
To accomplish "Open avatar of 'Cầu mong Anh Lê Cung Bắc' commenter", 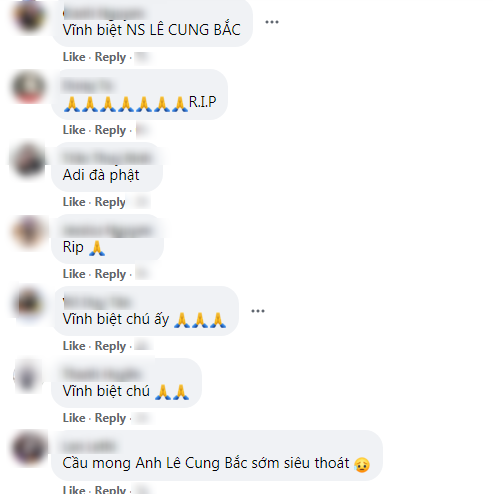I will coord(29,448).
